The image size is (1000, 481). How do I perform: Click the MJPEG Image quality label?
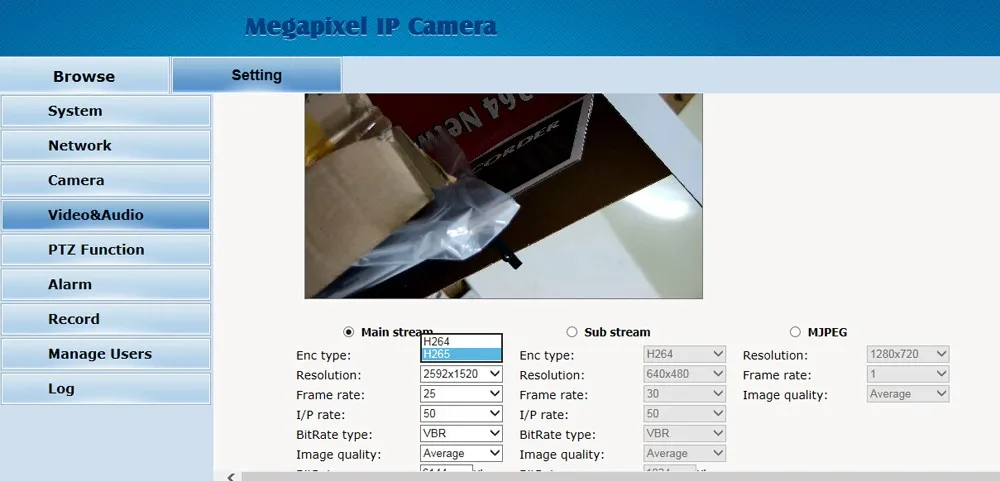coord(785,395)
